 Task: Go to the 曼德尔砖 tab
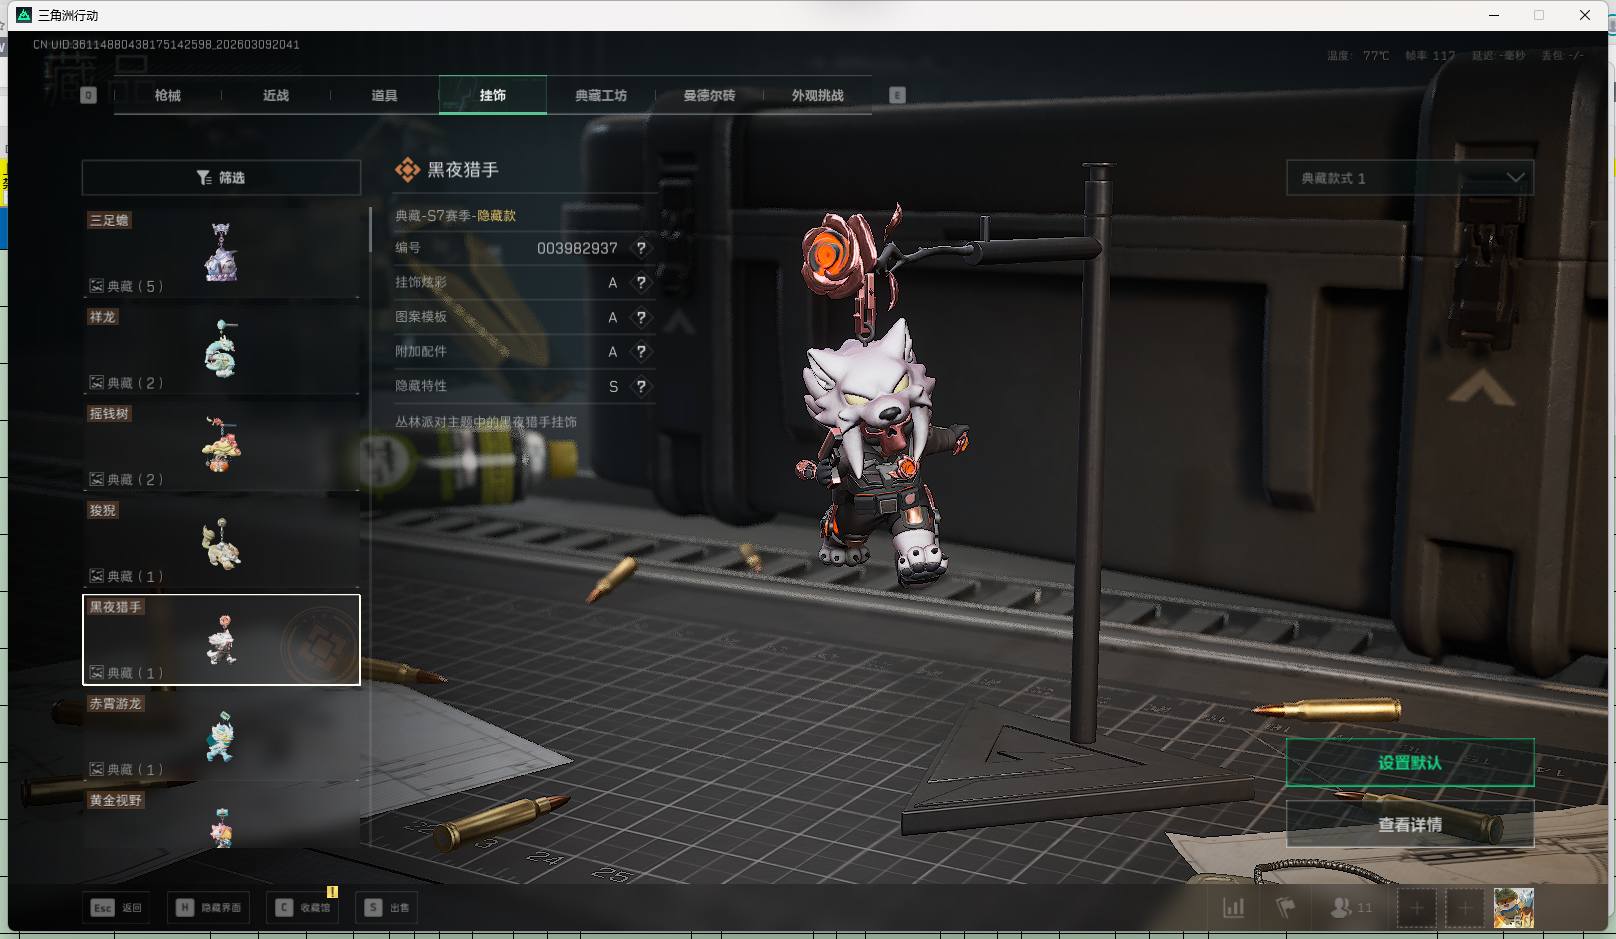click(709, 95)
